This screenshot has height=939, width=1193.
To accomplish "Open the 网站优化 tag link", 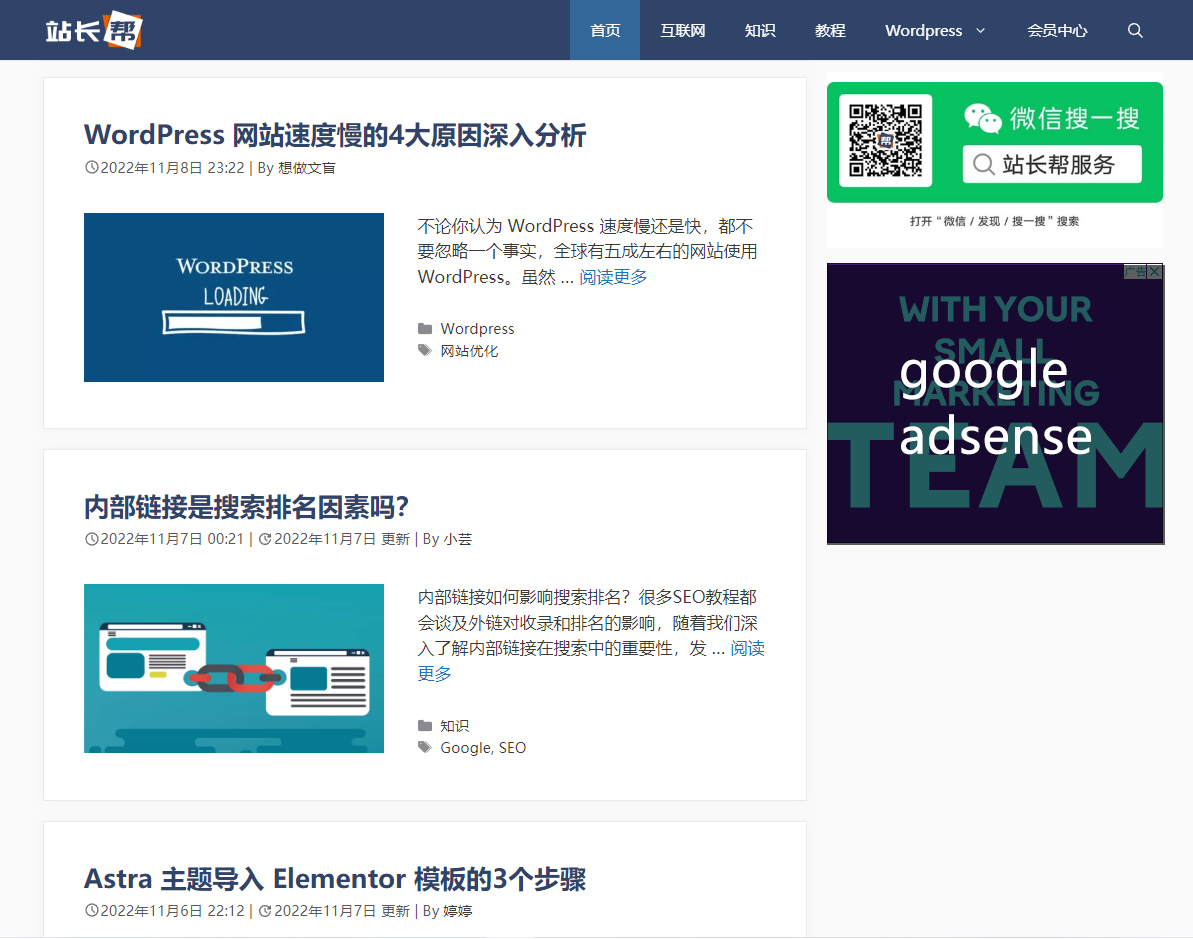I will 469,351.
